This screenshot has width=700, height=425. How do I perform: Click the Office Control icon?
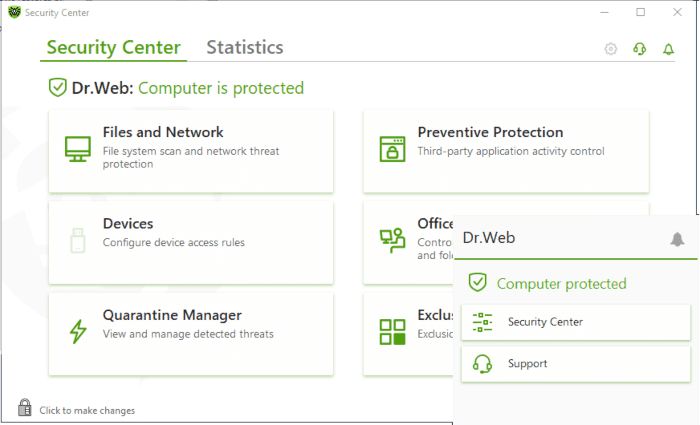(x=392, y=239)
